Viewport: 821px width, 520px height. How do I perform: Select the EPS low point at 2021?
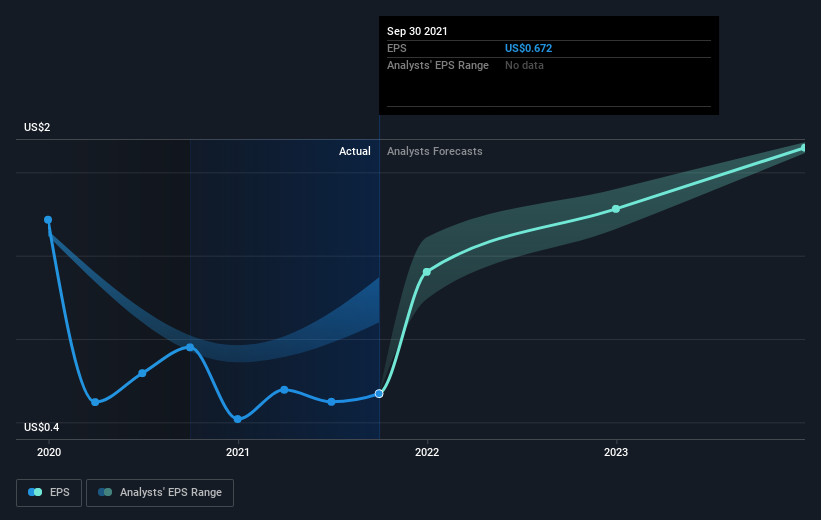point(238,419)
